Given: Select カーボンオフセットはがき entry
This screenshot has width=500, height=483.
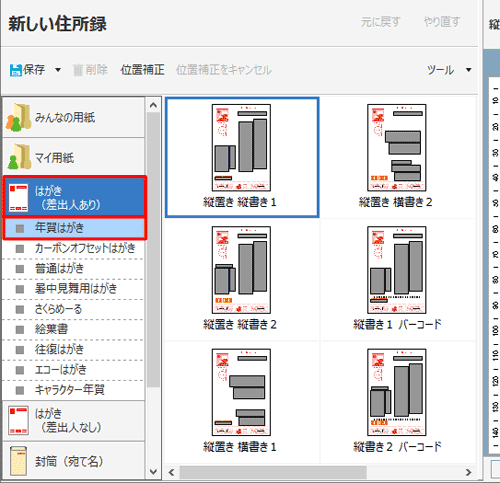Looking at the screenshot, I should pyautogui.click(x=73, y=248).
